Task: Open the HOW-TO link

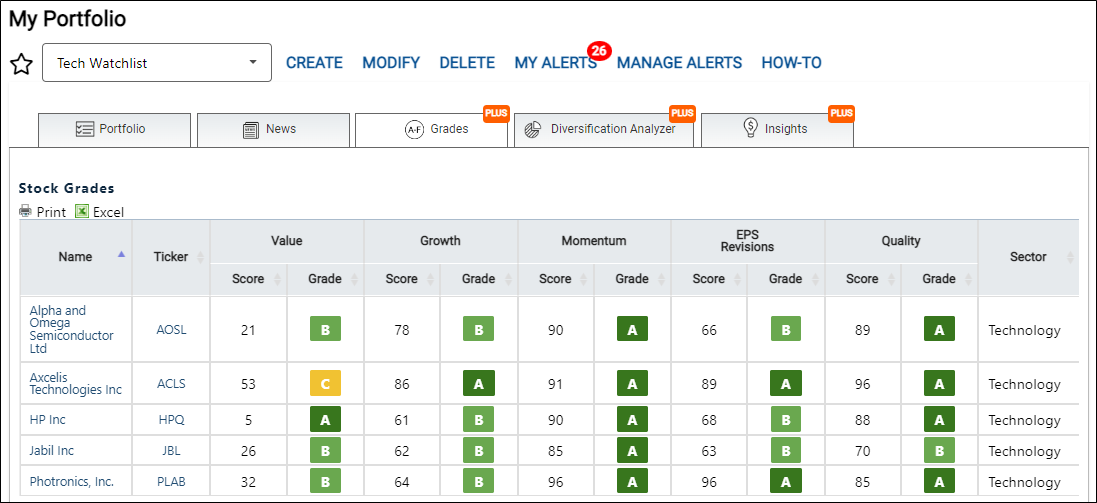Action: (791, 63)
